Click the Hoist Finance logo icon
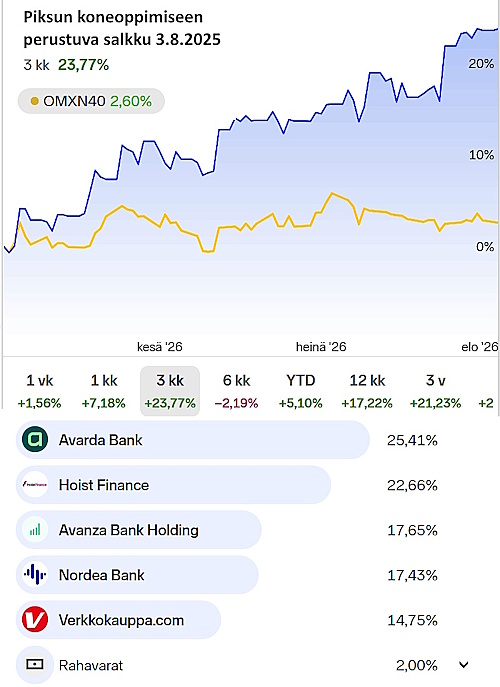Viewport: 500px width, 687px height. (35, 485)
